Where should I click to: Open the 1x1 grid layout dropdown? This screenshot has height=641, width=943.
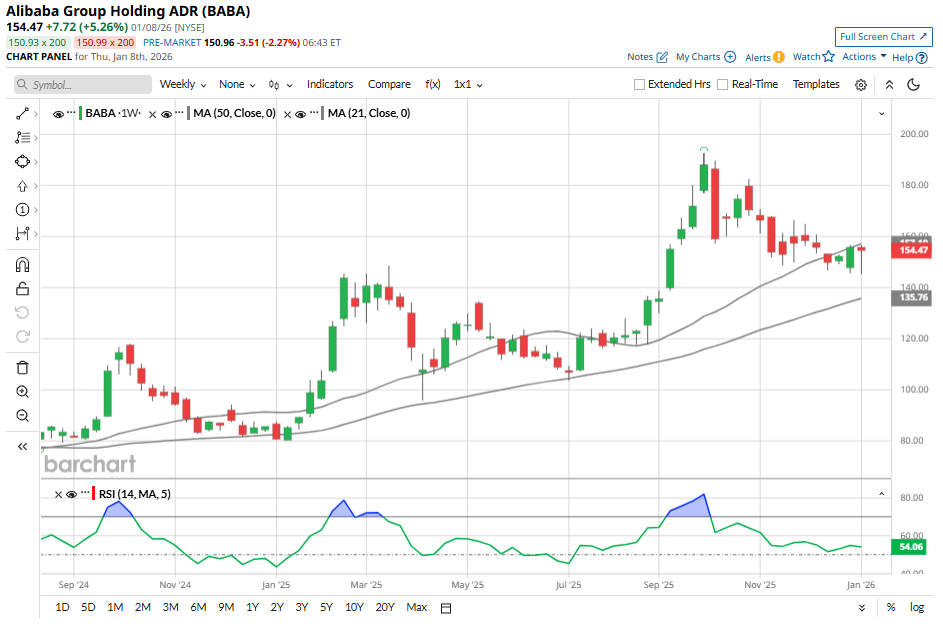(x=468, y=85)
